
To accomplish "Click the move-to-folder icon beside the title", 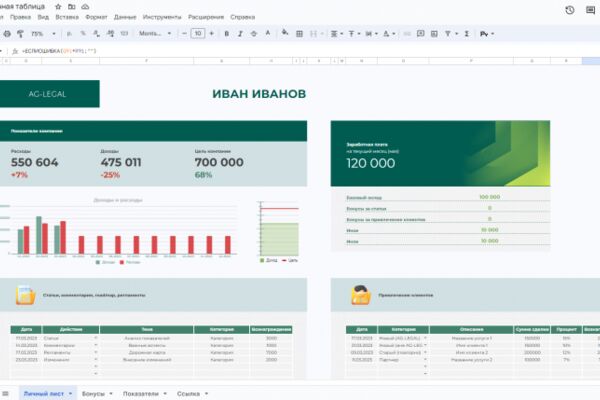I will tap(72, 7).
